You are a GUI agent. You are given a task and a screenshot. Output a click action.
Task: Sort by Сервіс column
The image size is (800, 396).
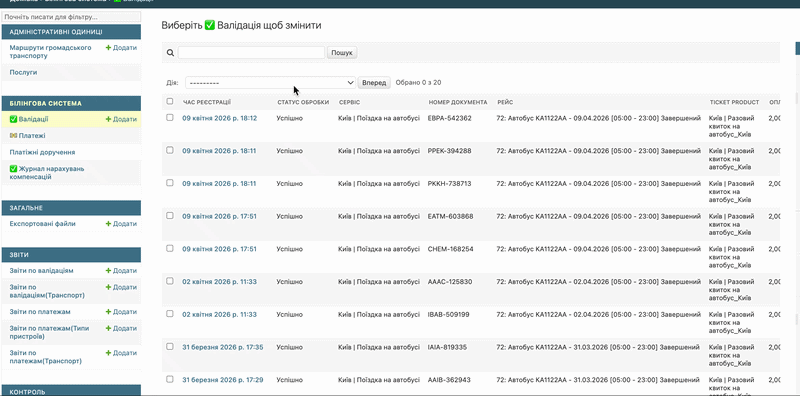tap(349, 102)
